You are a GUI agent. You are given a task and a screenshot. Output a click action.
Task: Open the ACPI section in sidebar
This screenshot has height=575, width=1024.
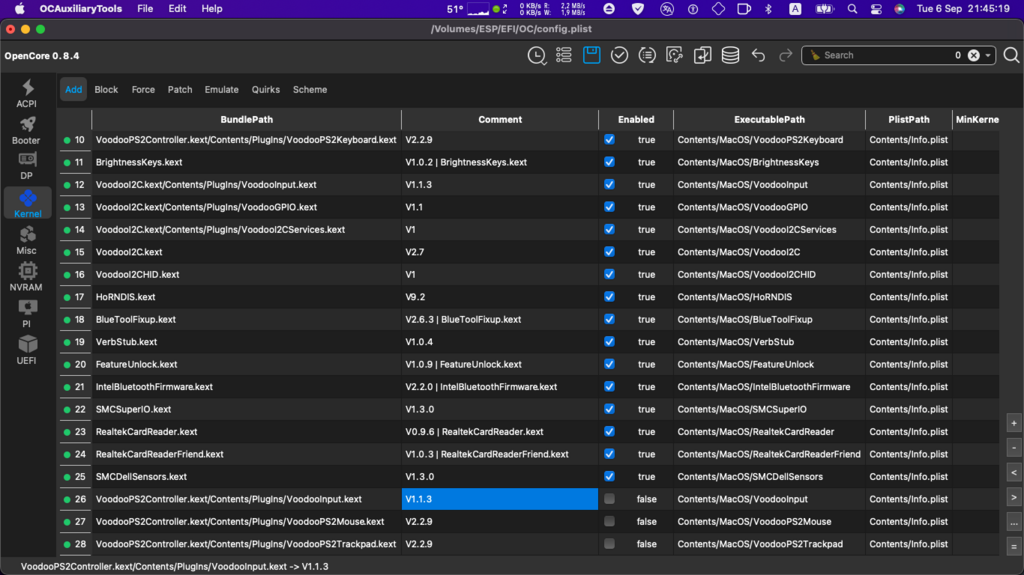[x=27, y=94]
